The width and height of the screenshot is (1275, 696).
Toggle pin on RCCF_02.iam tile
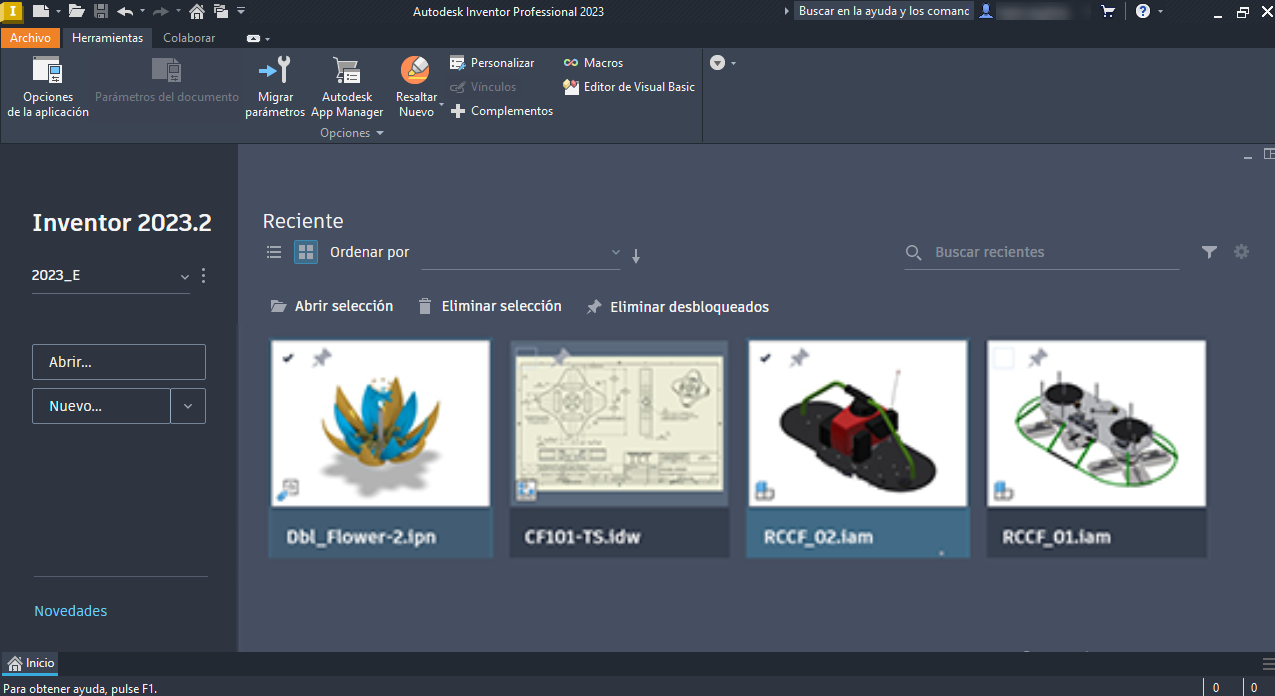(799, 357)
